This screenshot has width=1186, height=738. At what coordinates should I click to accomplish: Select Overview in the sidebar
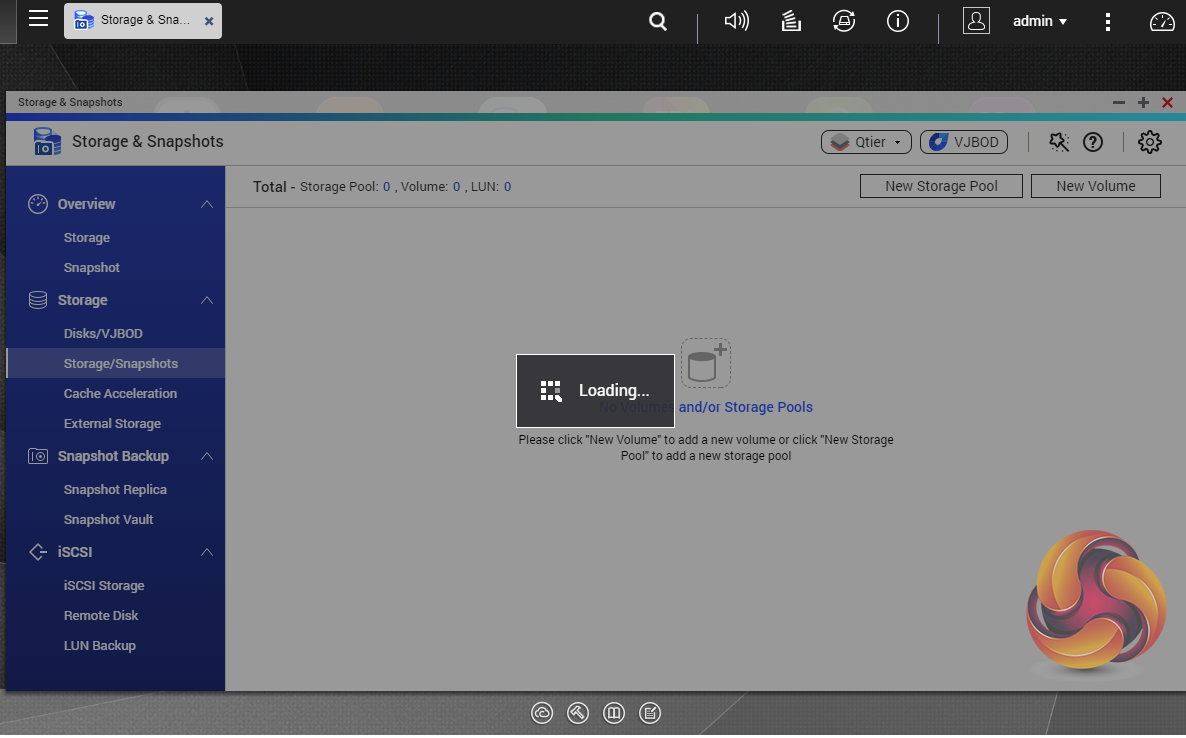[x=86, y=204]
